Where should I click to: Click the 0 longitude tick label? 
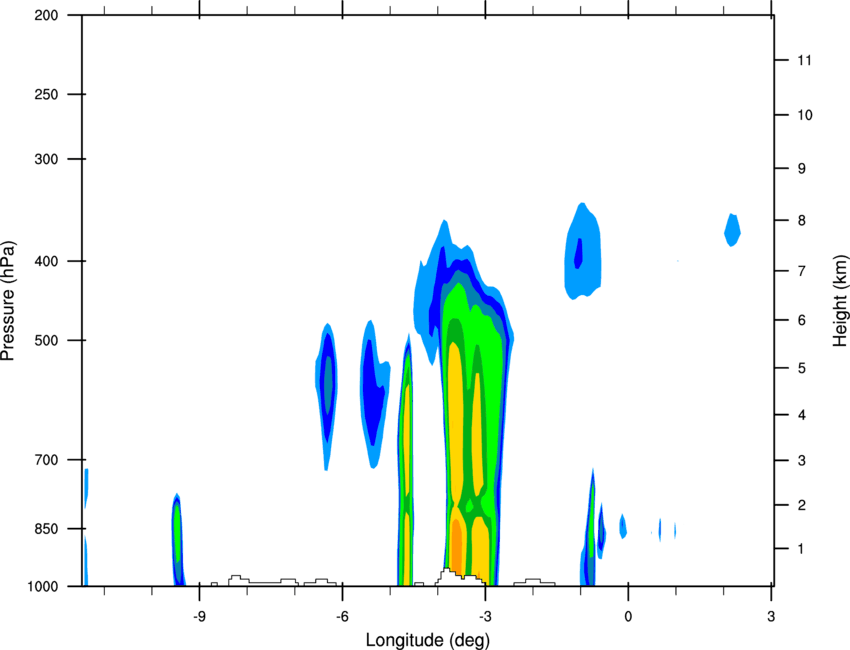[x=628, y=617]
